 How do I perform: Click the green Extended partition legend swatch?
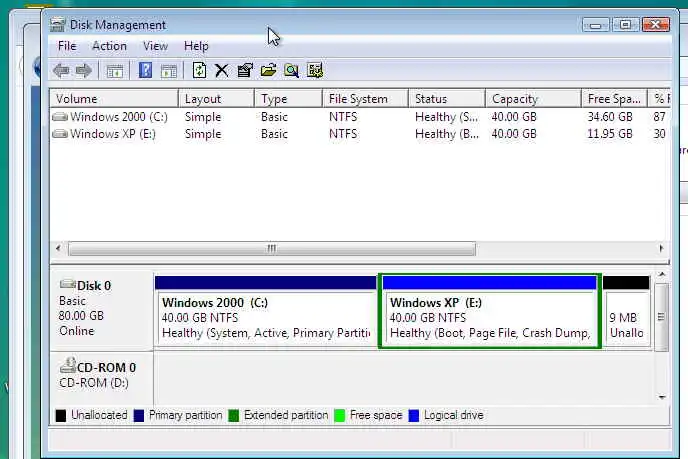(234, 416)
